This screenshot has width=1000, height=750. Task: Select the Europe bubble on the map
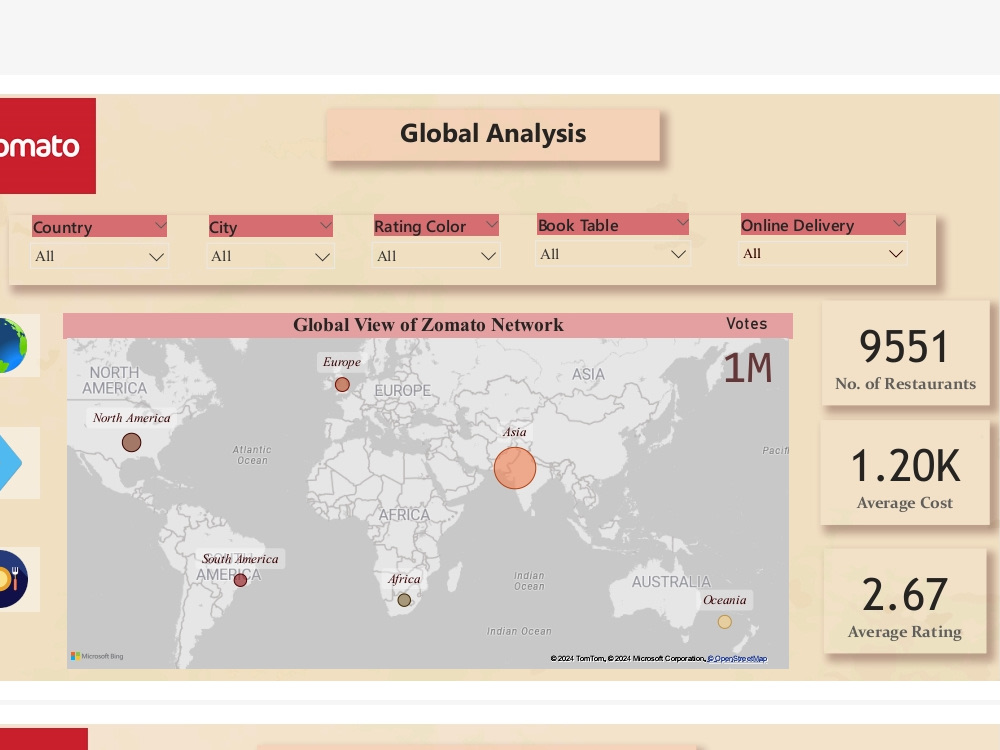tap(342, 384)
